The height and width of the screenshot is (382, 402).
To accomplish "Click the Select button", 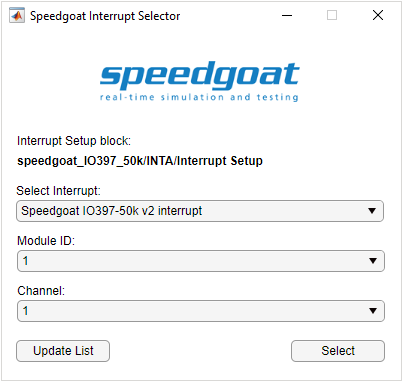I will 338,351.
